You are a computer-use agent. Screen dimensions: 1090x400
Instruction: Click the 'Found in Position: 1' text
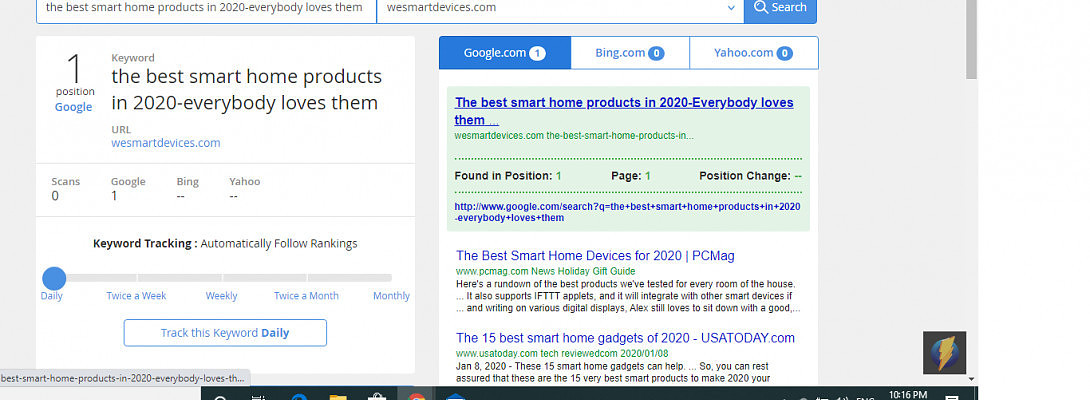507,176
